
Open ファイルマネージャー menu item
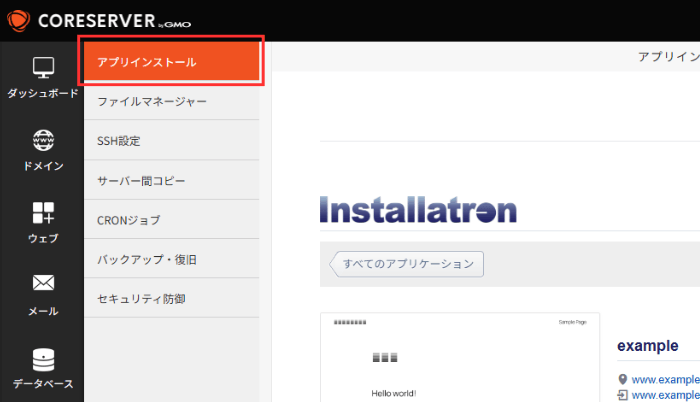[x=171, y=101]
